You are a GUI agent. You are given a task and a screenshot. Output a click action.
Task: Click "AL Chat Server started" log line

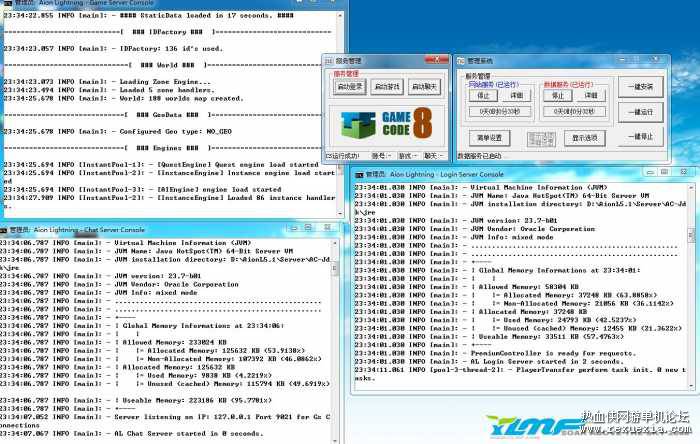point(131,433)
